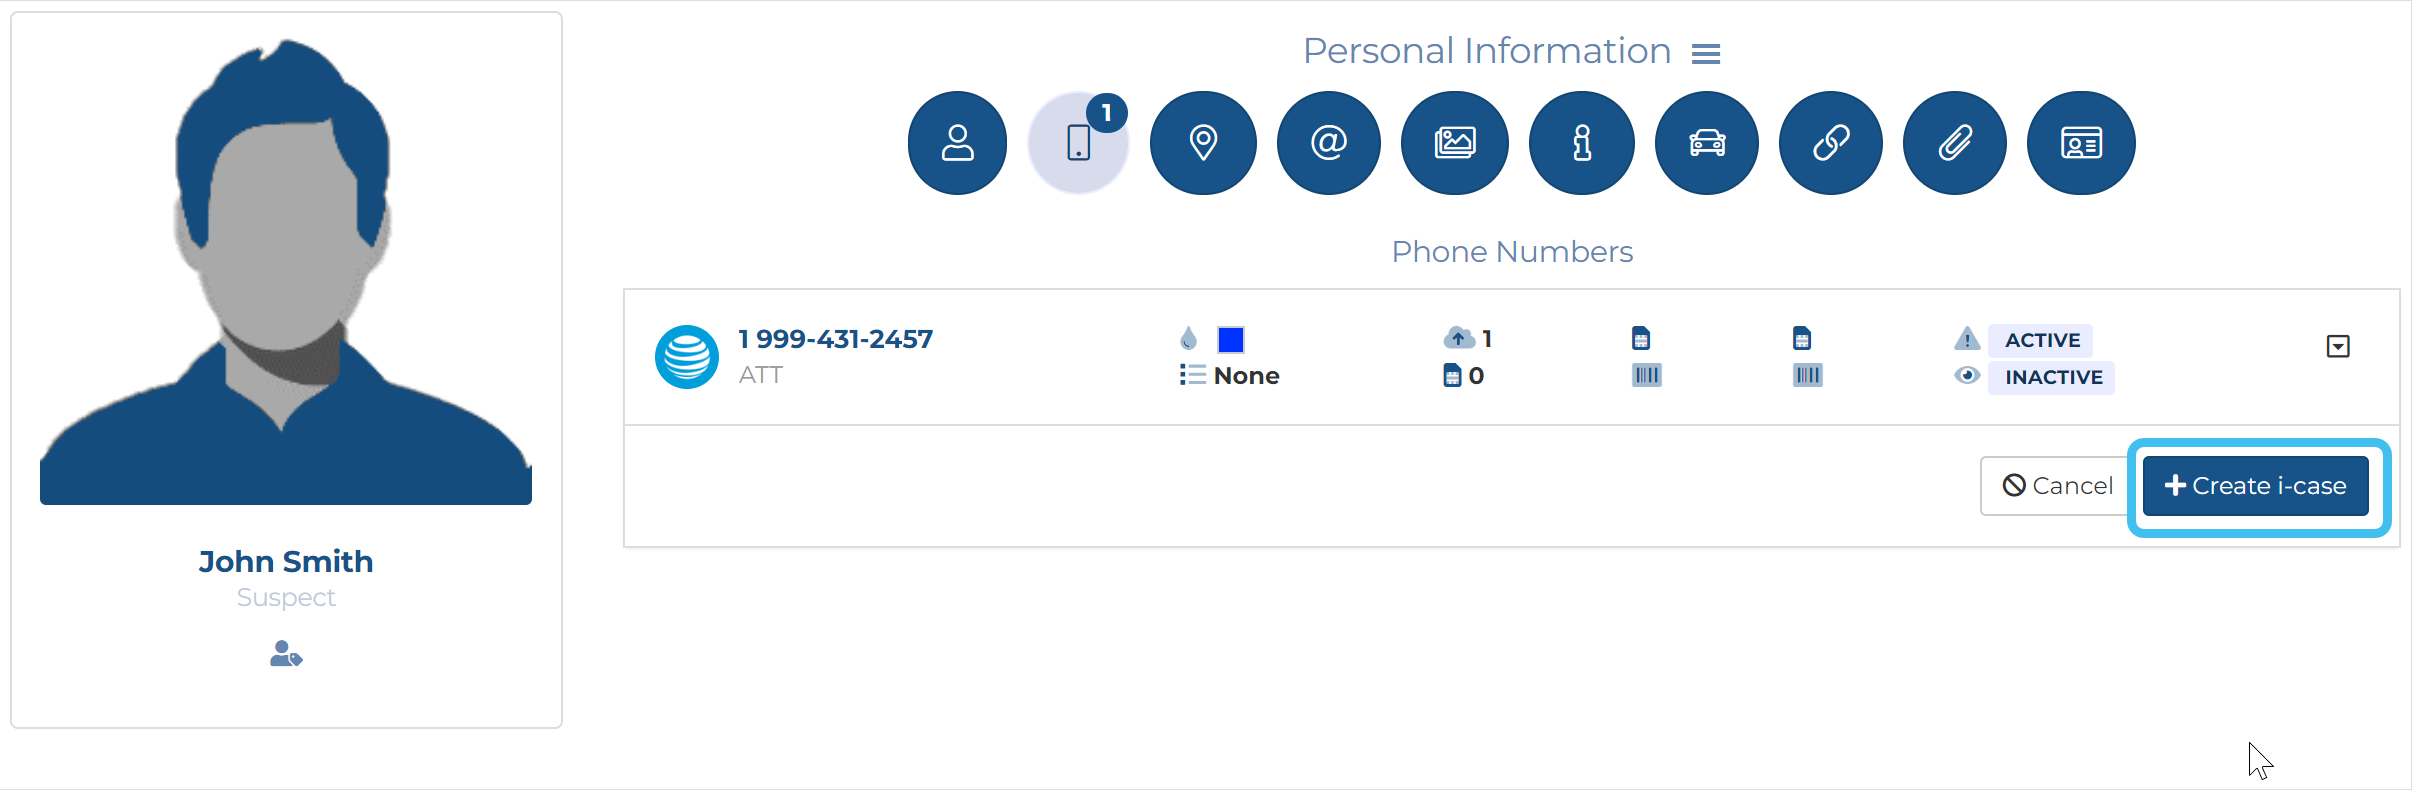Click the eye visibility icon
The image size is (2412, 790).
(x=1966, y=376)
